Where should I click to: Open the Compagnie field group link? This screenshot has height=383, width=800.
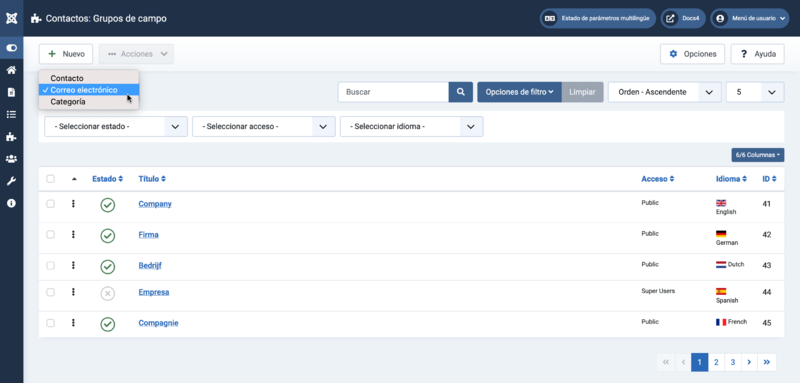click(158, 323)
